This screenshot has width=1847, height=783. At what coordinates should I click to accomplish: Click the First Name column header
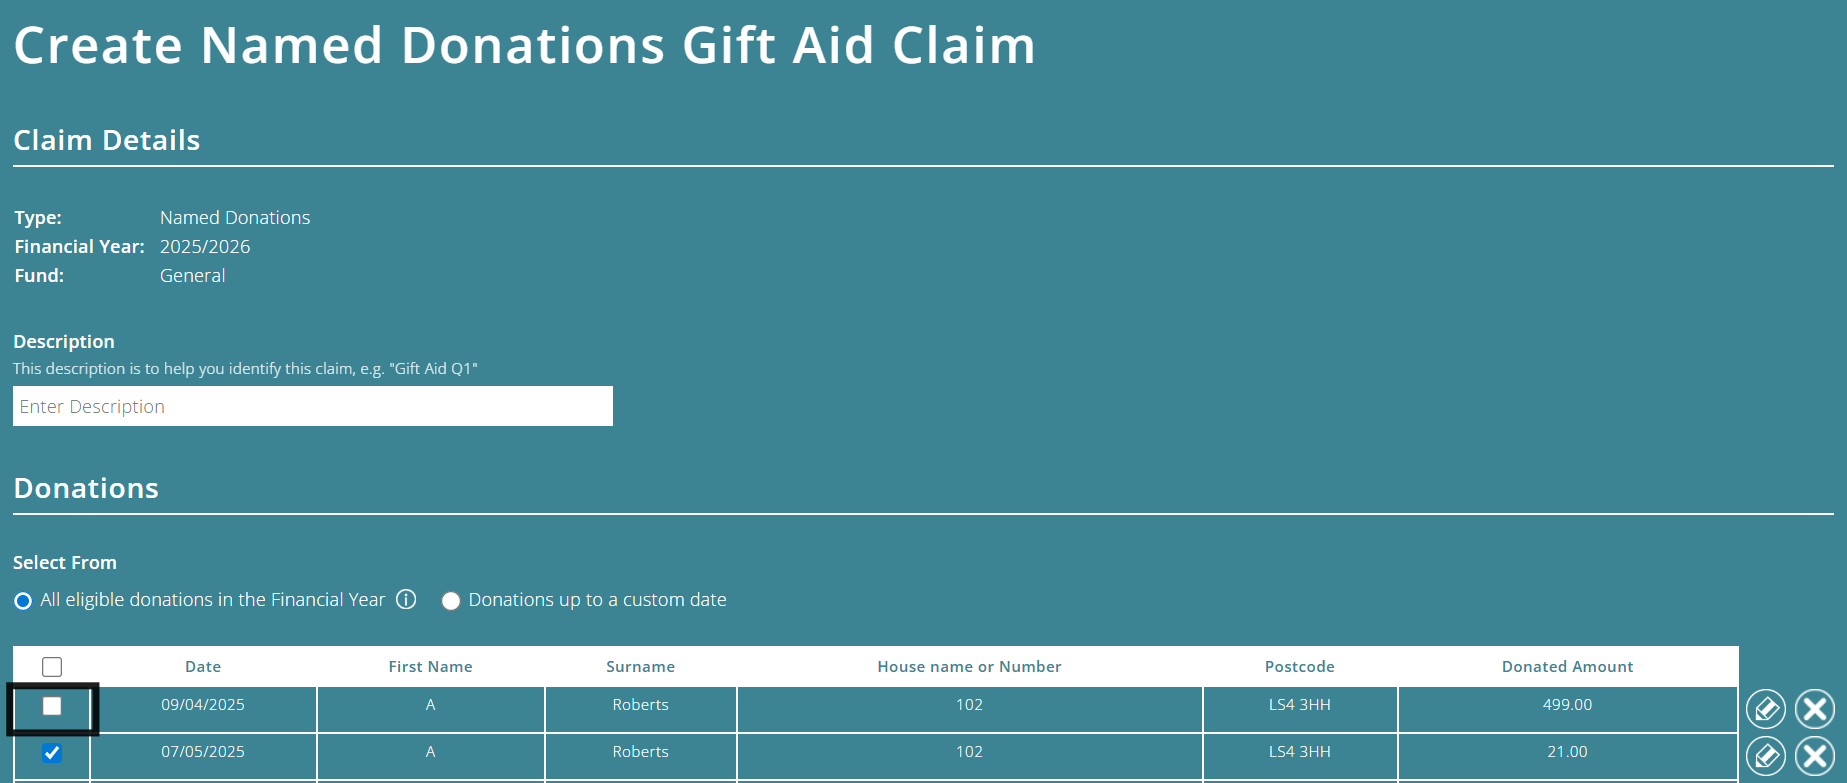coord(430,666)
